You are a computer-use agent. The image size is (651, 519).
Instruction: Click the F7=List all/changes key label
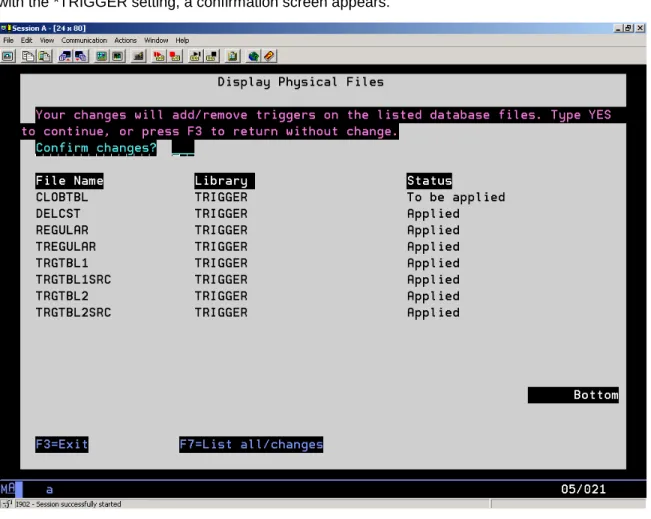tap(251, 445)
